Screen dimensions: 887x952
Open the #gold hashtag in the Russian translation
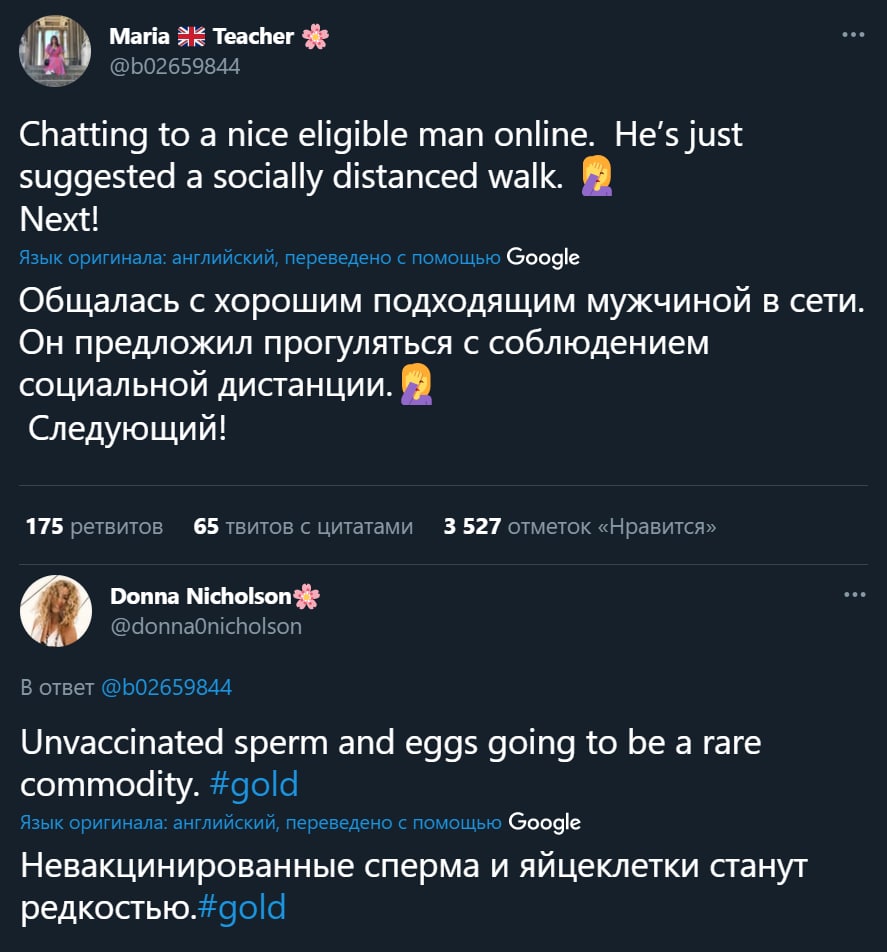pos(242,905)
